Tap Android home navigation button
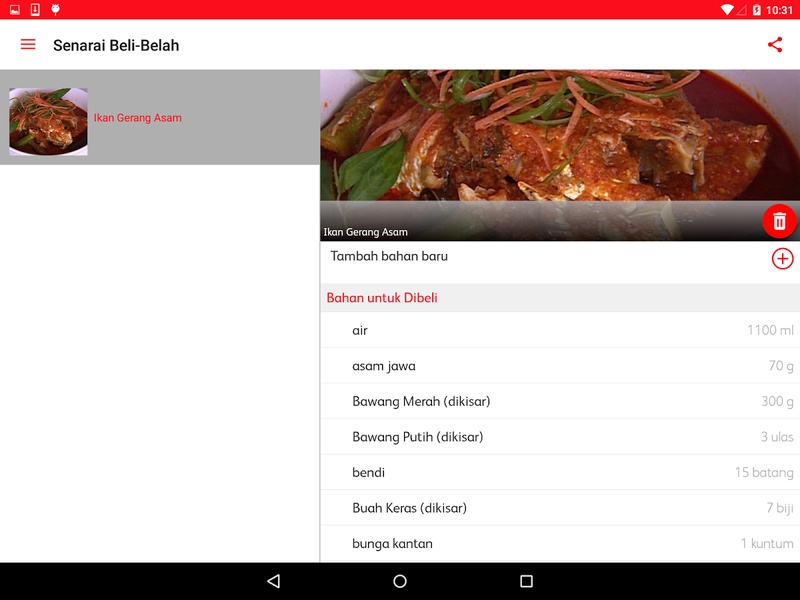Viewport: 800px width, 600px height. [400, 581]
